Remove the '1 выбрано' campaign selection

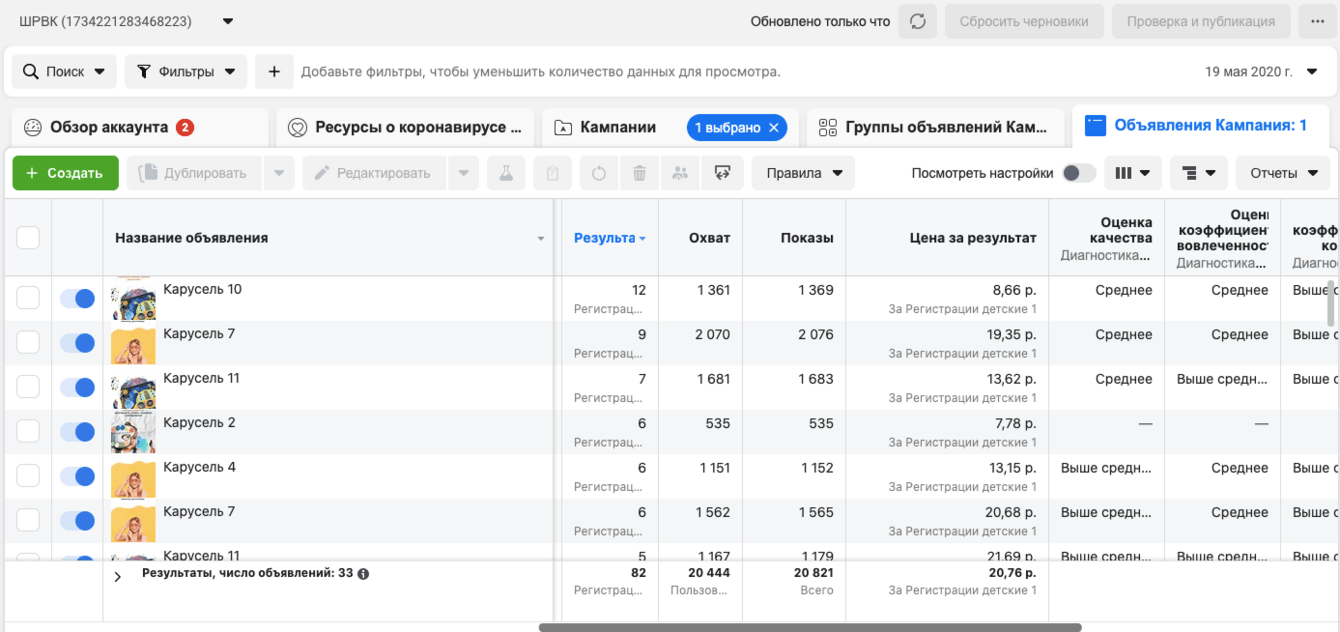point(773,128)
